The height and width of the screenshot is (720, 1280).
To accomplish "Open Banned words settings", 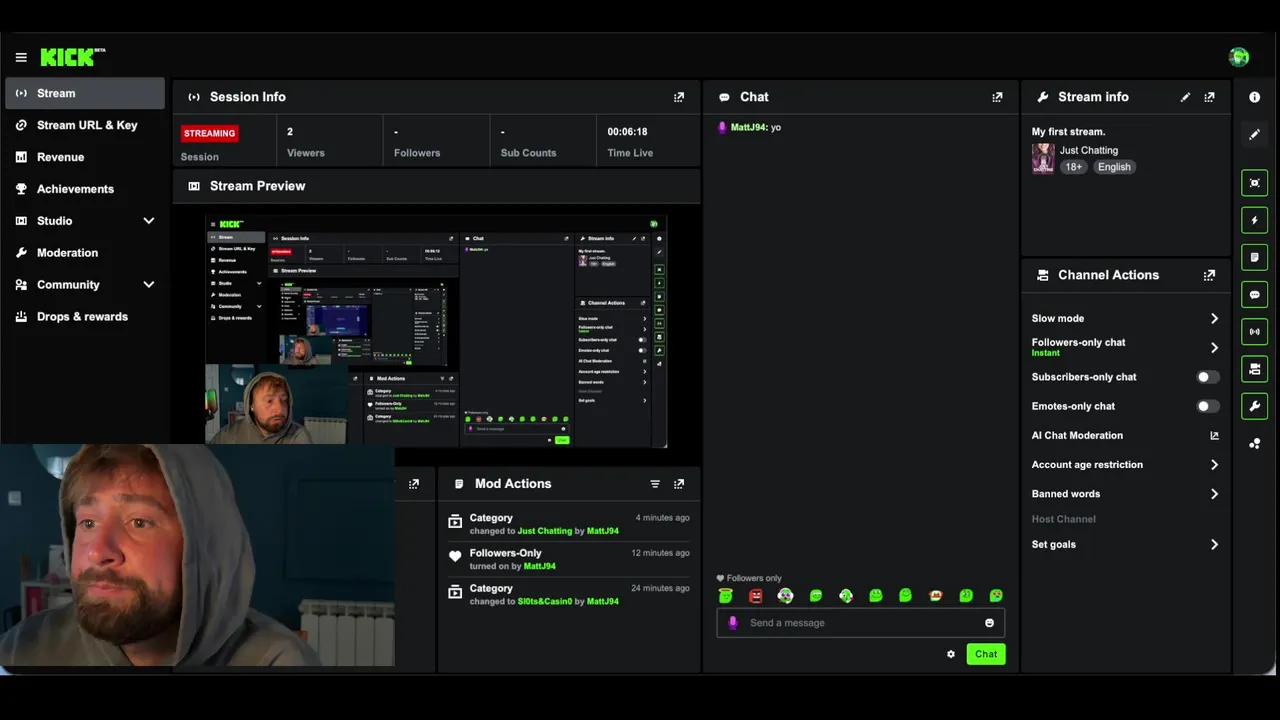I will (1125, 494).
